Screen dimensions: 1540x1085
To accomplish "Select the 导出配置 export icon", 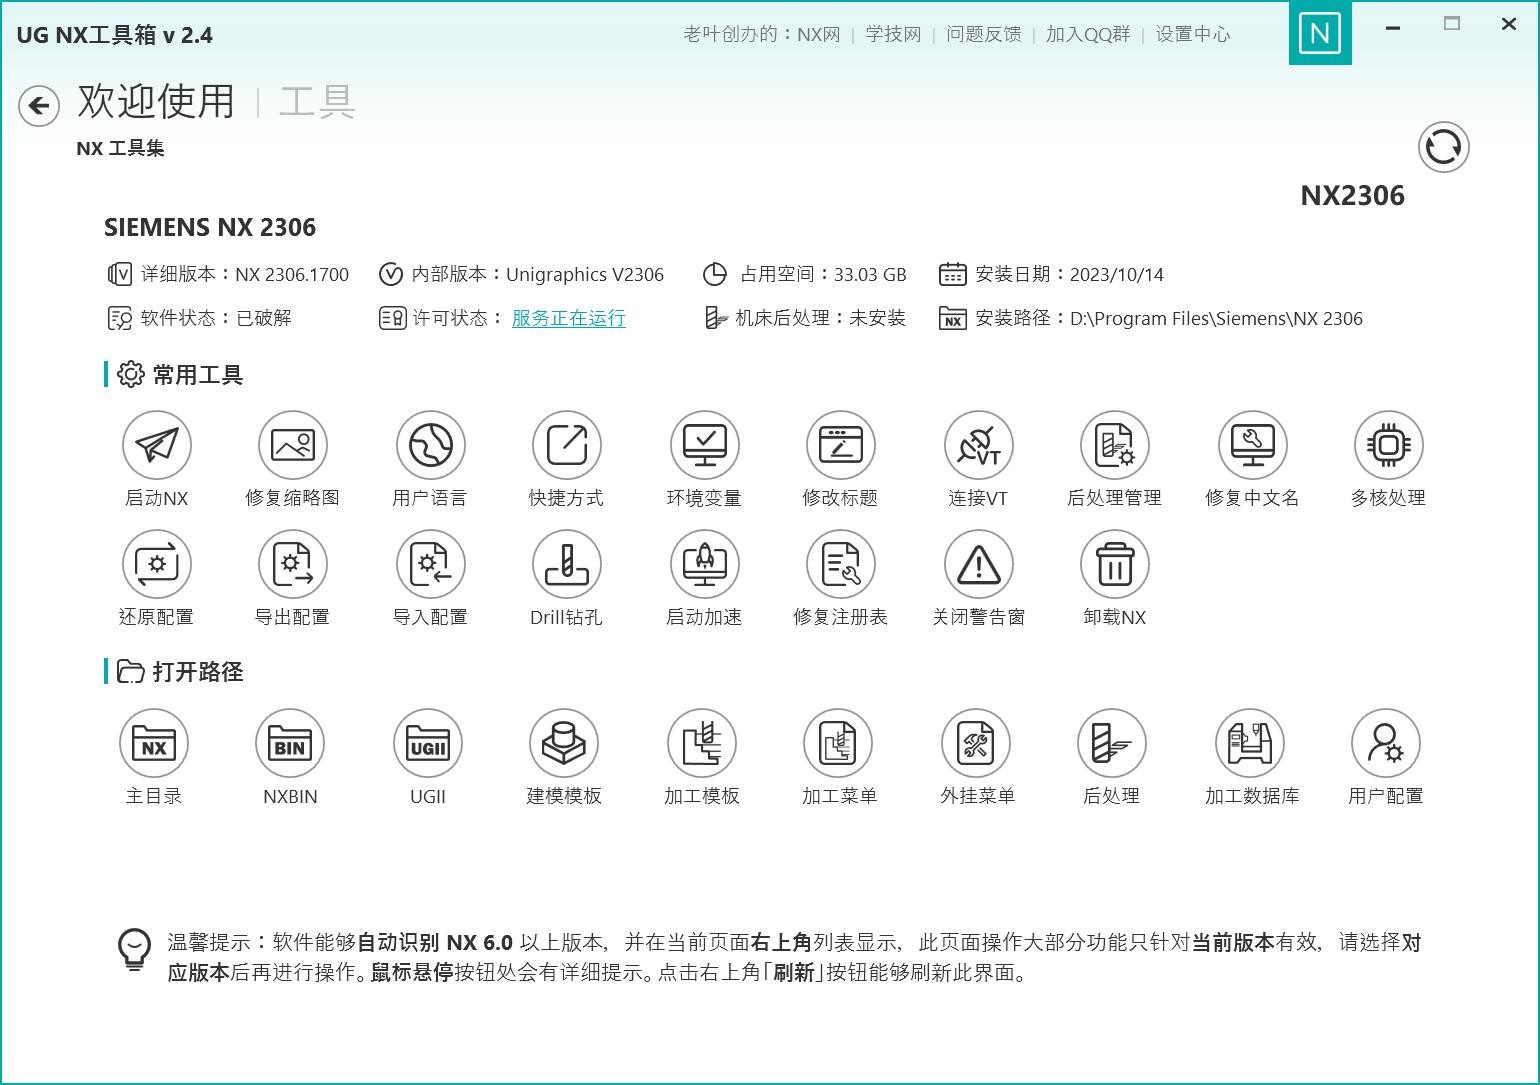I will pos(293,564).
